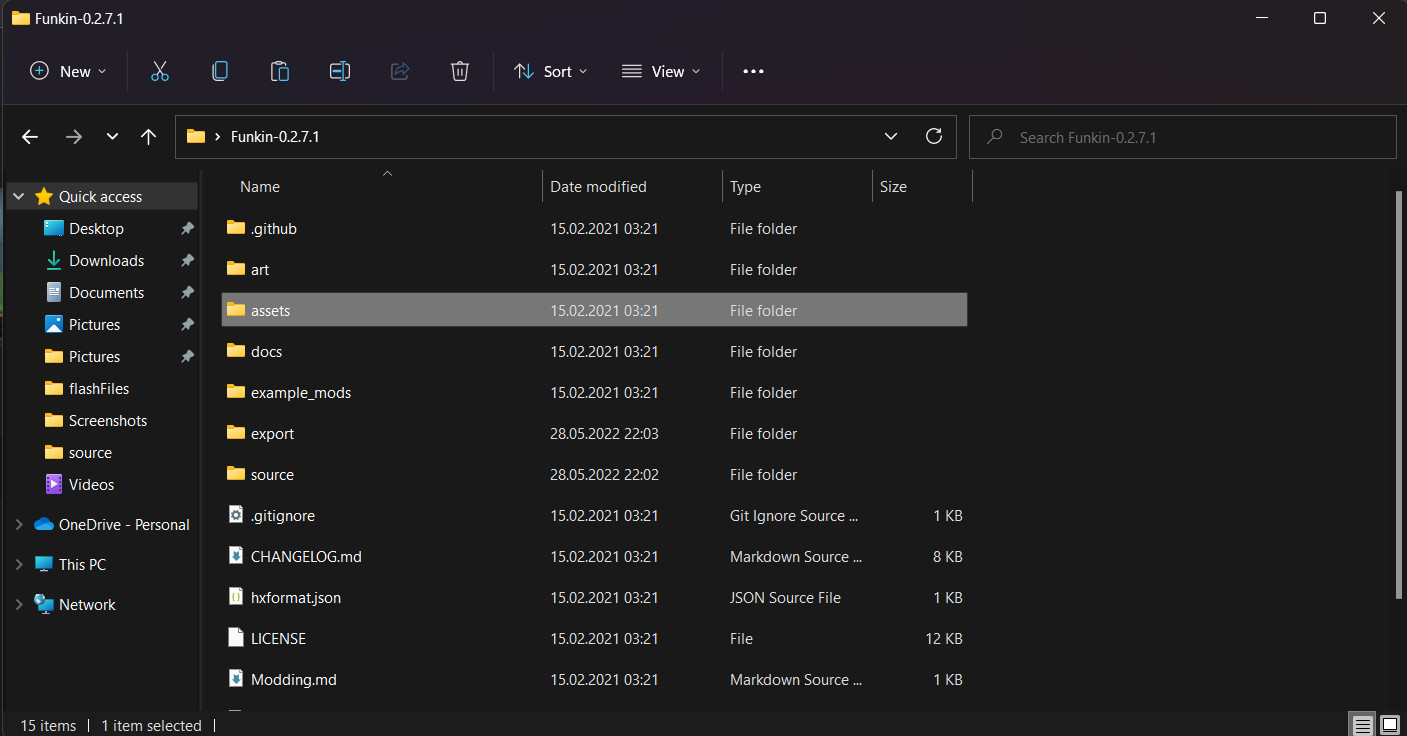1407x736 pixels.
Task: Expand OneDrive - Personal tree node
Action: pyautogui.click(x=19, y=524)
